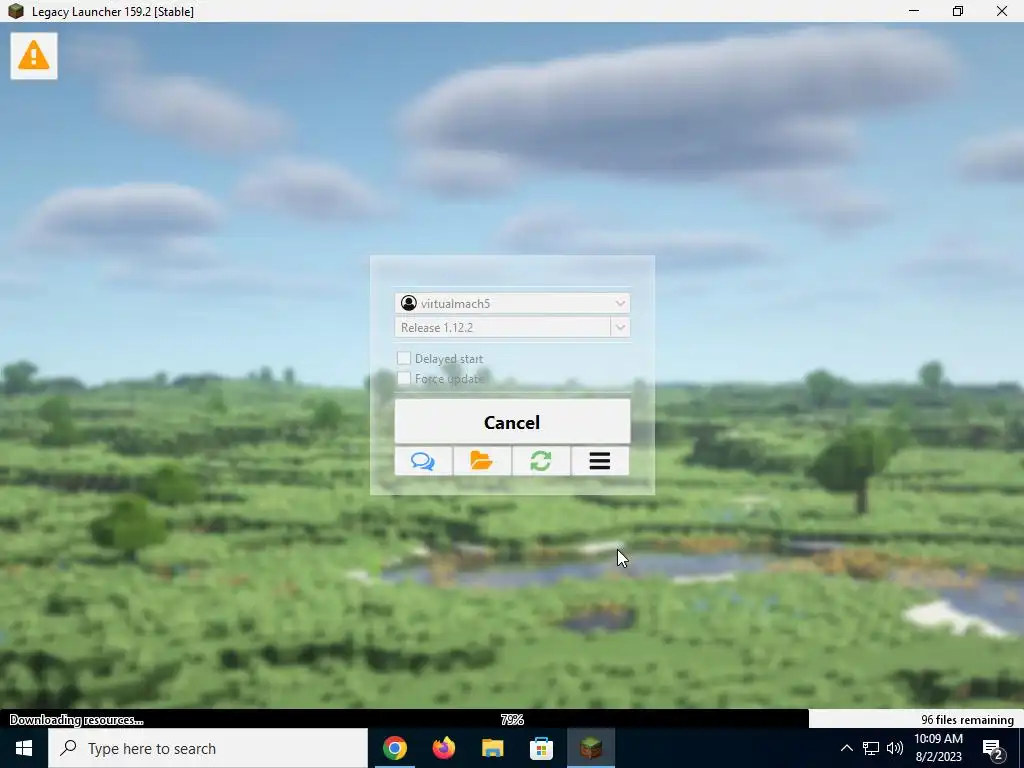Click the Legacy Launcher taskbar icon
The height and width of the screenshot is (768, 1024).
click(590, 748)
